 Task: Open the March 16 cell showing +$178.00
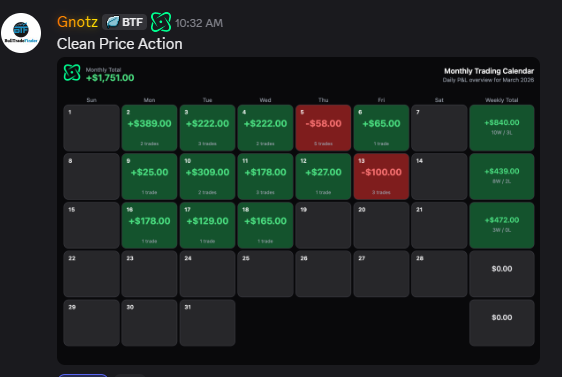pos(149,225)
